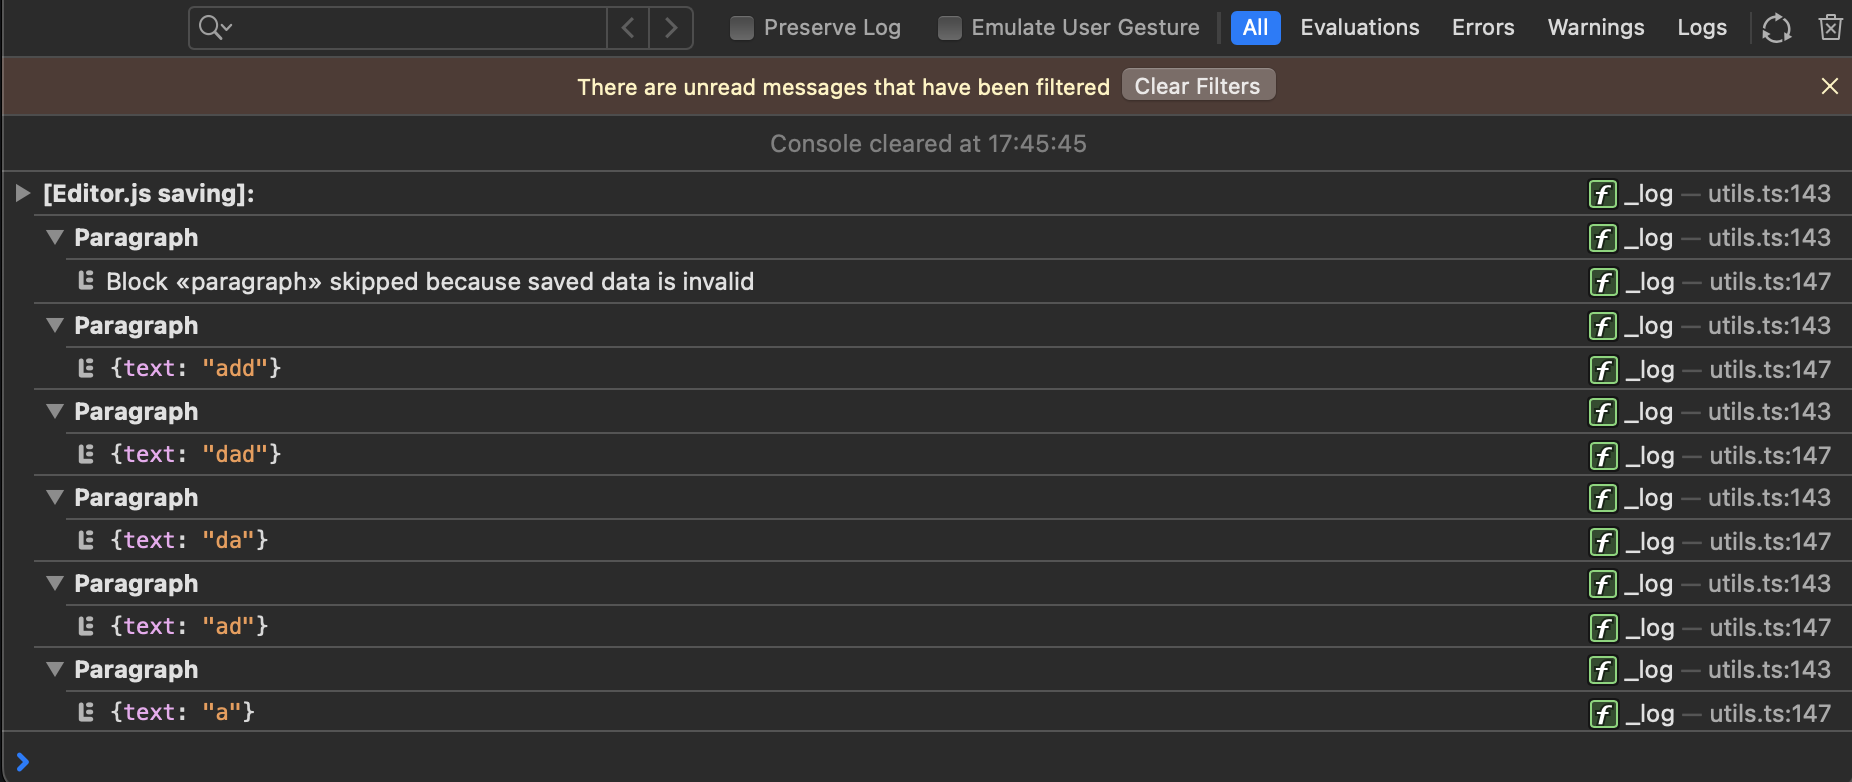The height and width of the screenshot is (782, 1852).
Task: Collapse the first Paragraph group
Action: click(54, 237)
